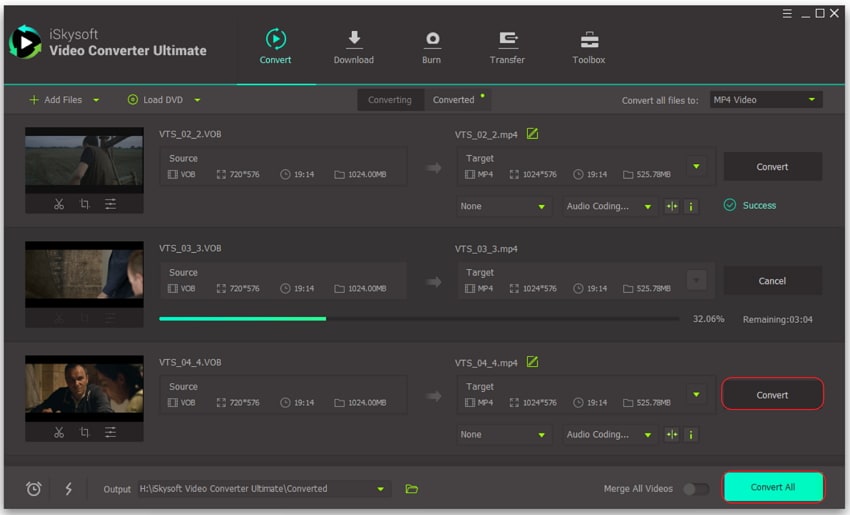Expand the Load DVD dropdown arrow
Viewport: 850px width, 515px height.
197,100
